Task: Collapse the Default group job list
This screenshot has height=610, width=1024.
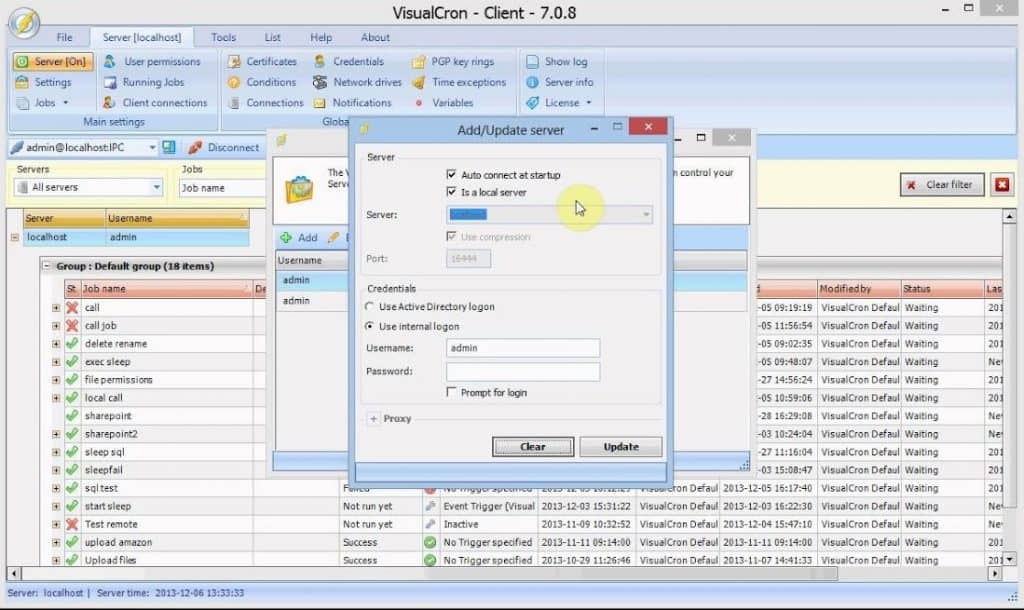Action: click(x=48, y=266)
